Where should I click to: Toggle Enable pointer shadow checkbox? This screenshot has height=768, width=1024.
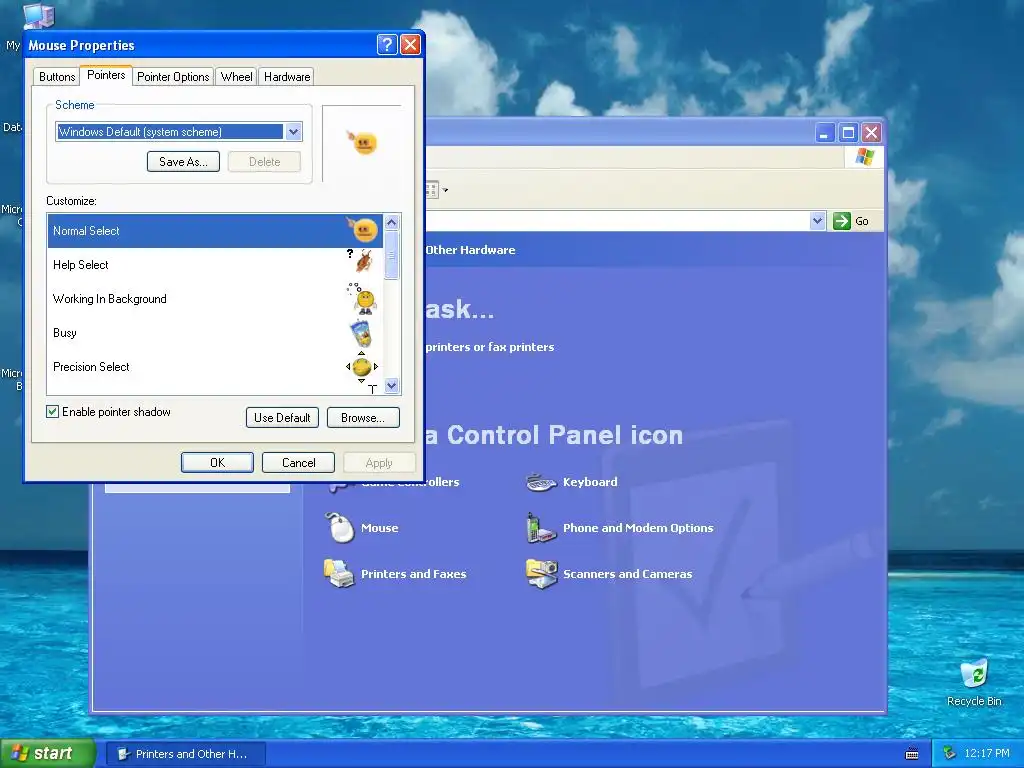pos(52,411)
